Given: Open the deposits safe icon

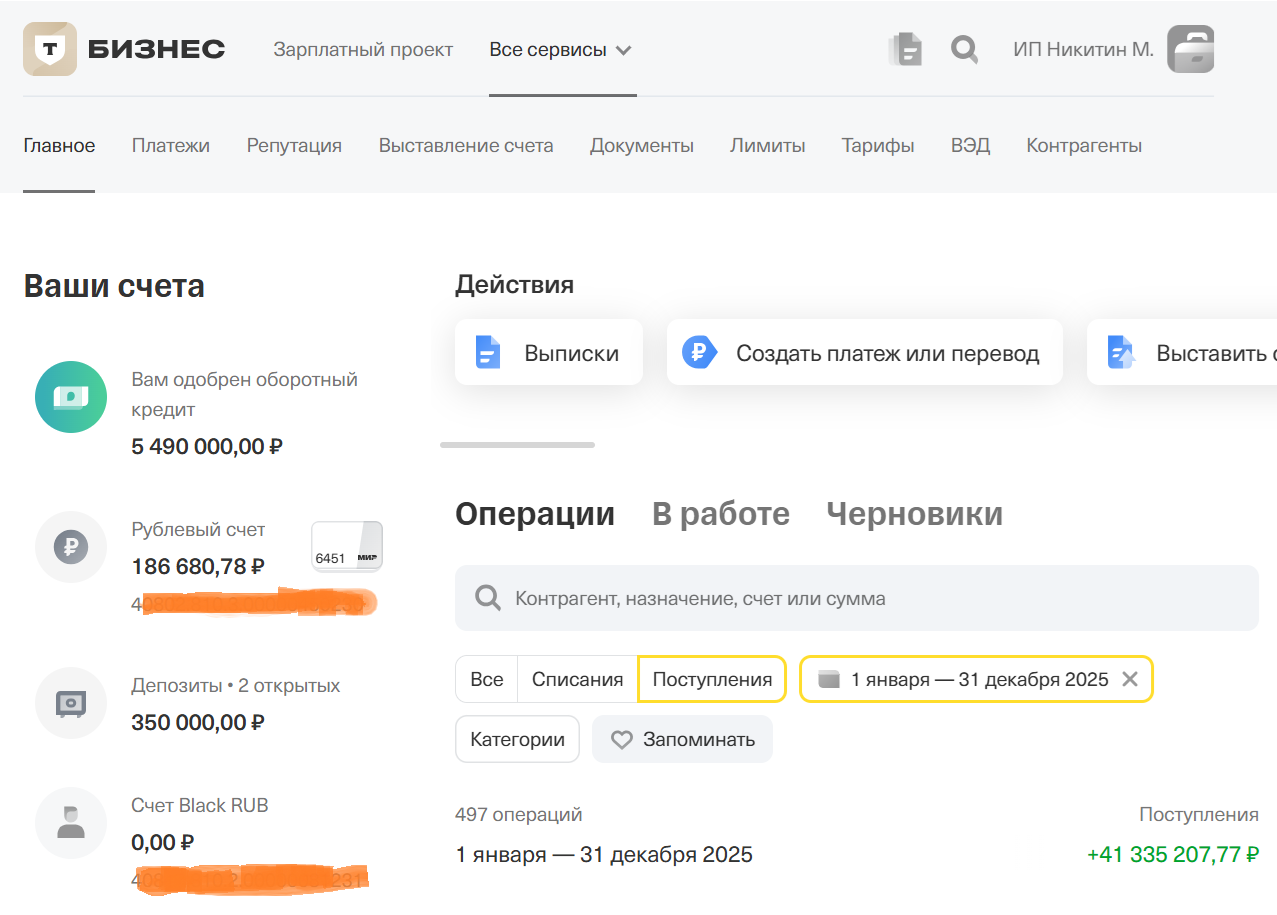Looking at the screenshot, I should click(71, 703).
